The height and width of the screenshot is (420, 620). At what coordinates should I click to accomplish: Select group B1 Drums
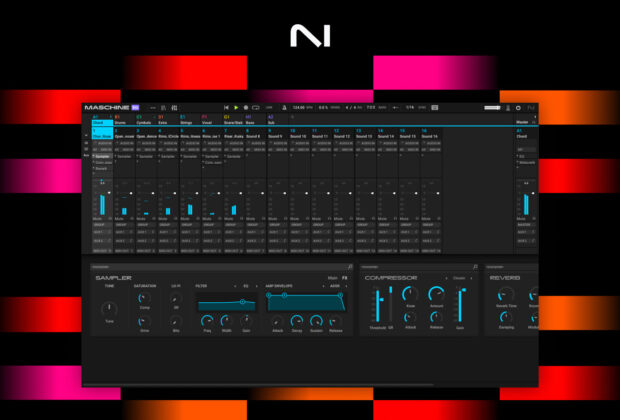124,120
